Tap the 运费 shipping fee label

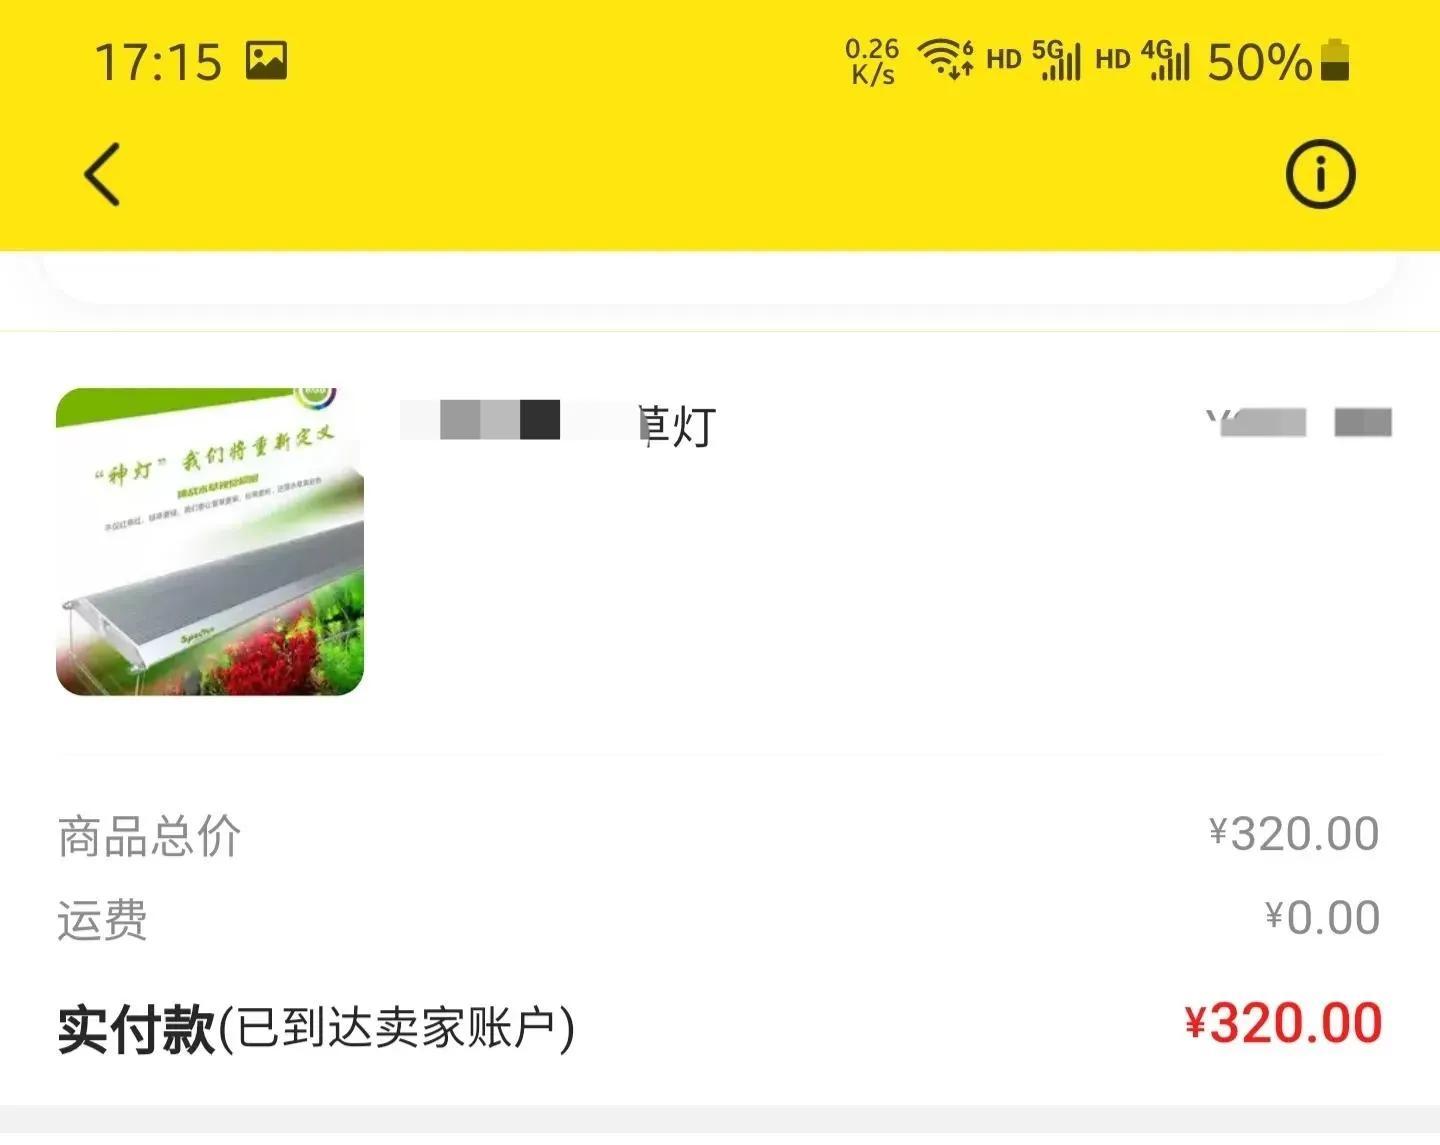point(103,920)
